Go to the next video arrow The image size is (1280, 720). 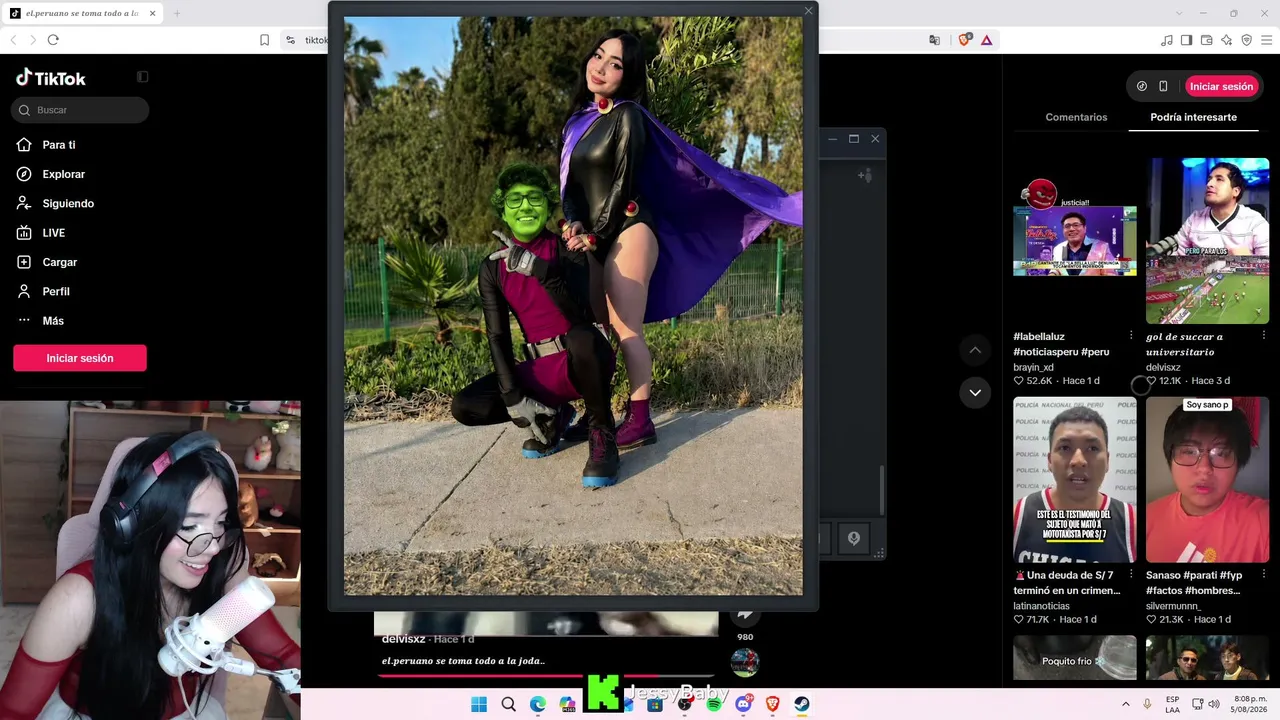click(975, 393)
